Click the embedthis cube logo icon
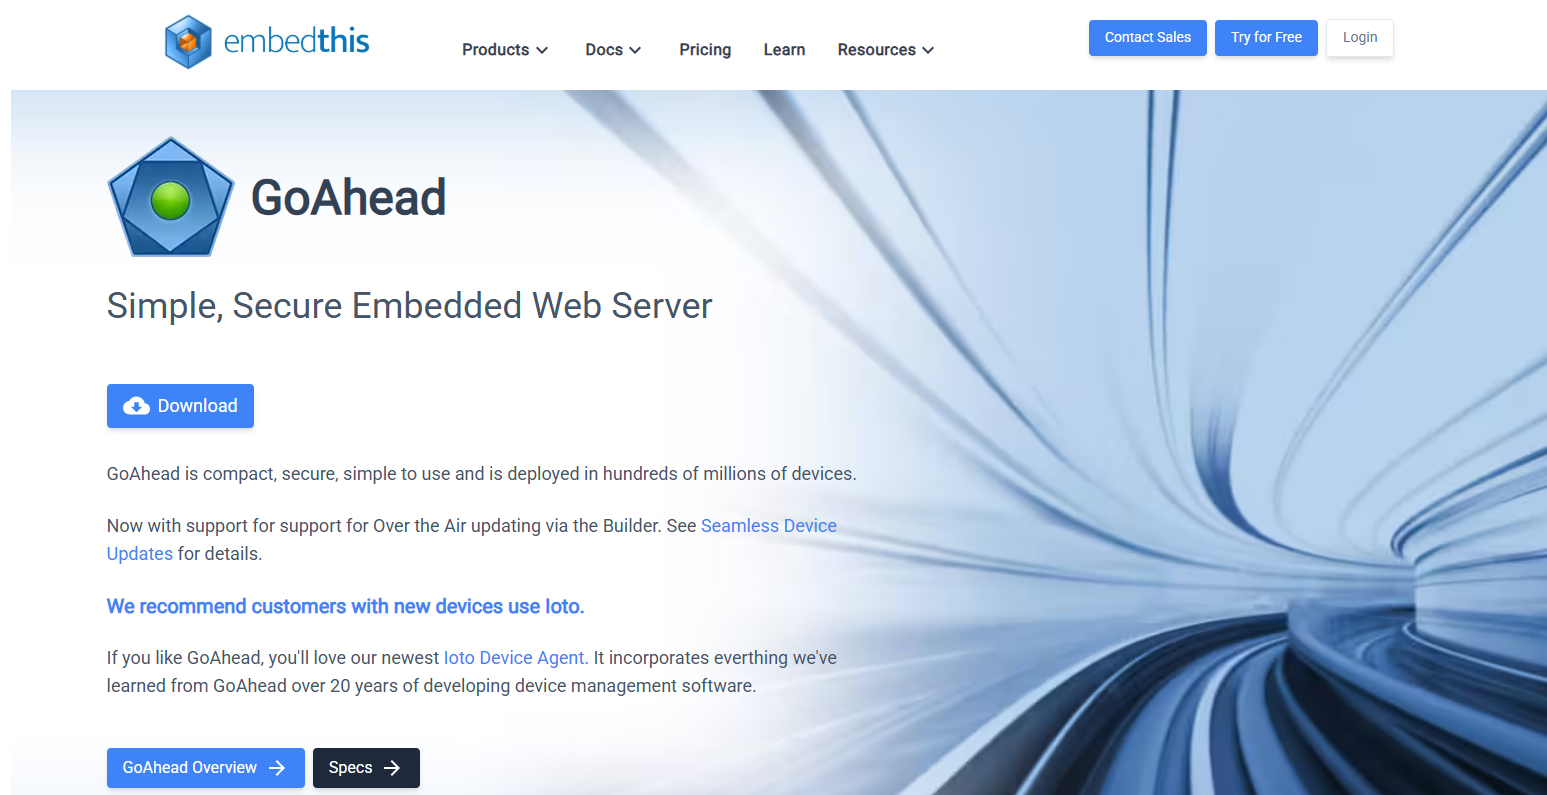 point(188,41)
